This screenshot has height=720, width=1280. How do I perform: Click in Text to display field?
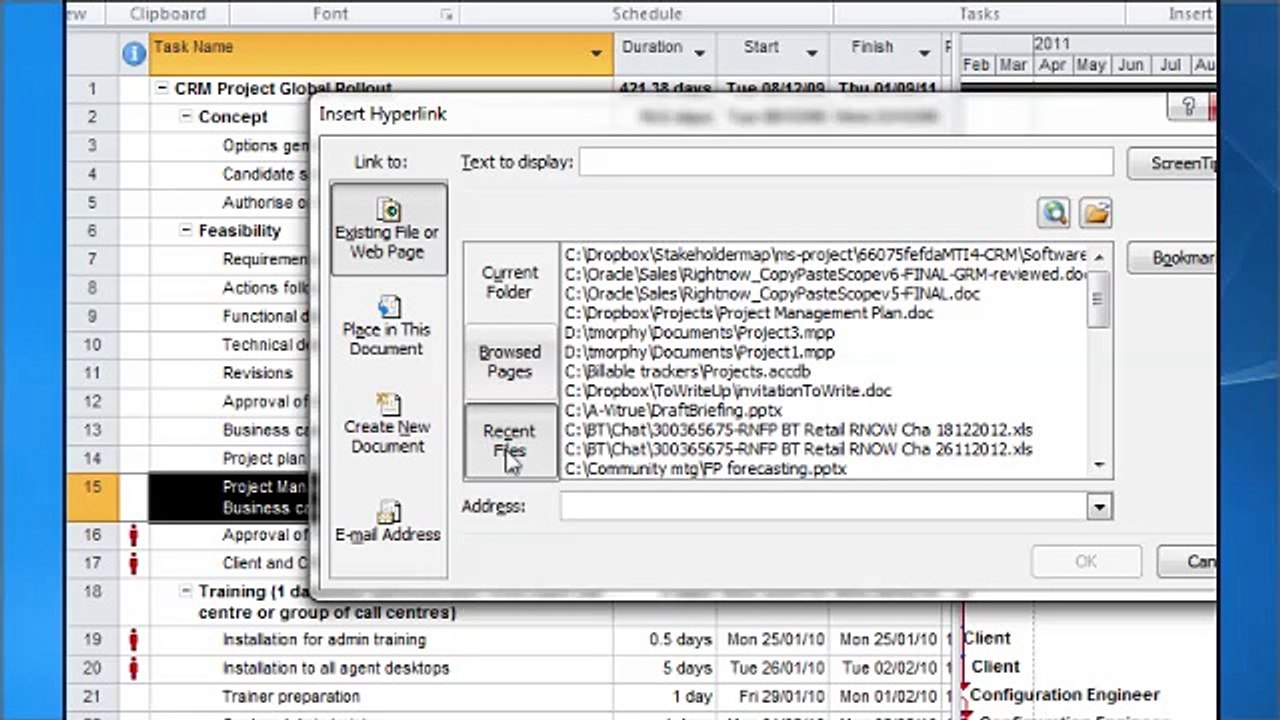tap(846, 162)
